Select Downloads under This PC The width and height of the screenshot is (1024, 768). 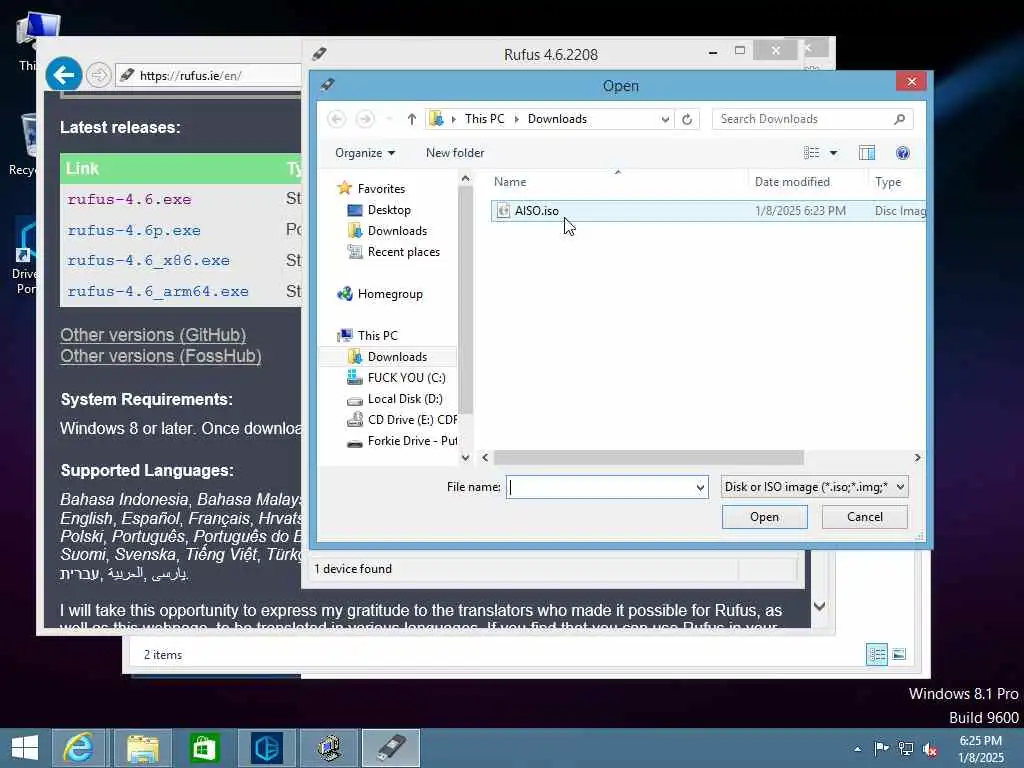[x=396, y=357]
